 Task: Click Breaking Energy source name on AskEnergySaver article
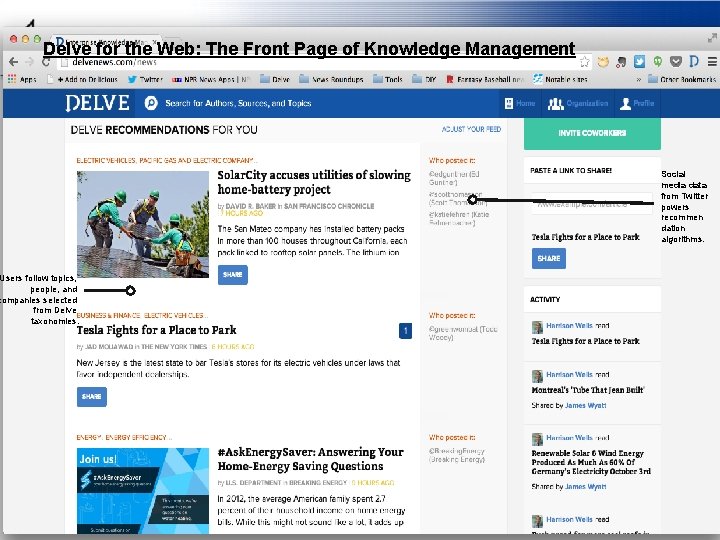[x=318, y=483]
